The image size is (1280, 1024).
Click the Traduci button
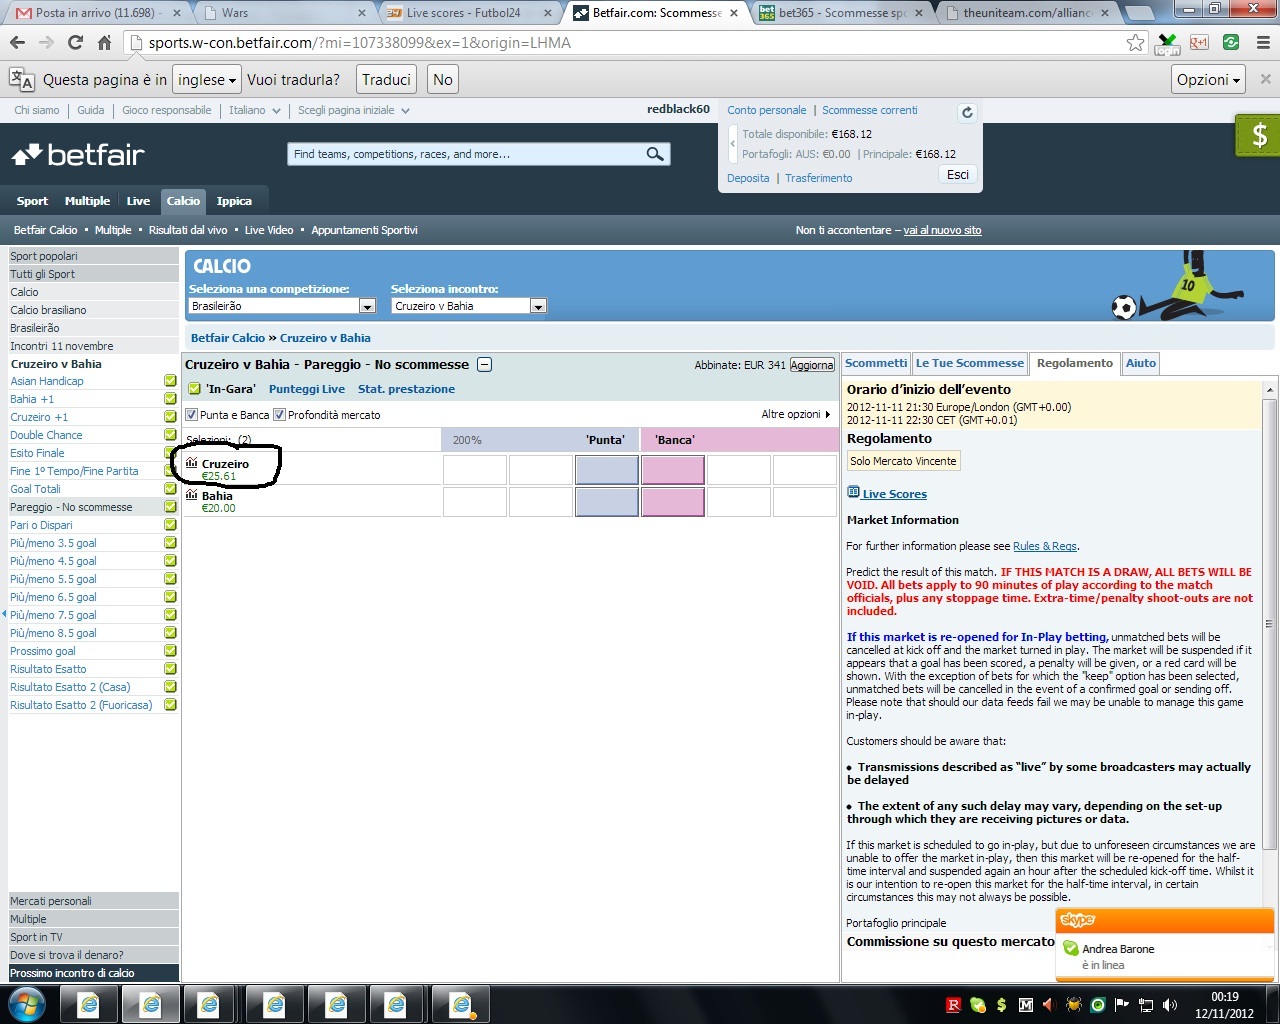pos(386,80)
